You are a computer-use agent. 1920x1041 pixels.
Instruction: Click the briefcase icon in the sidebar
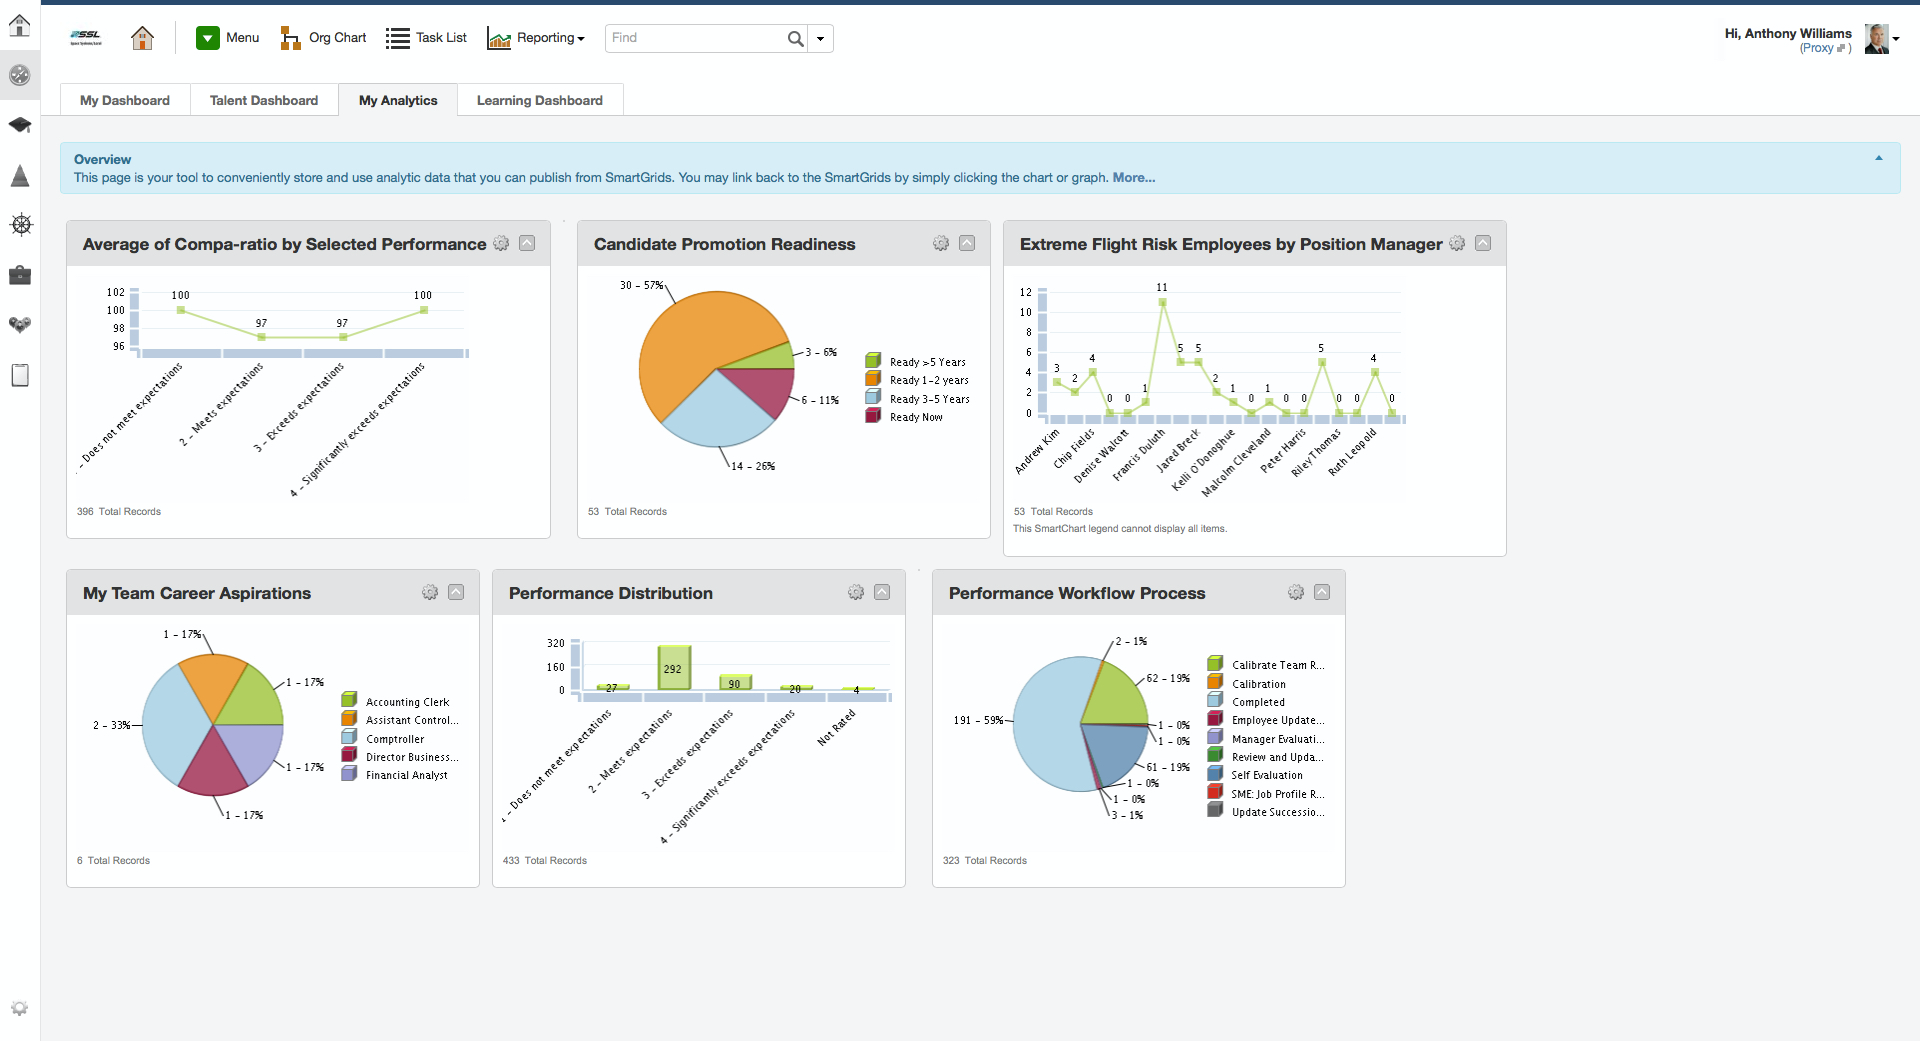click(x=20, y=275)
